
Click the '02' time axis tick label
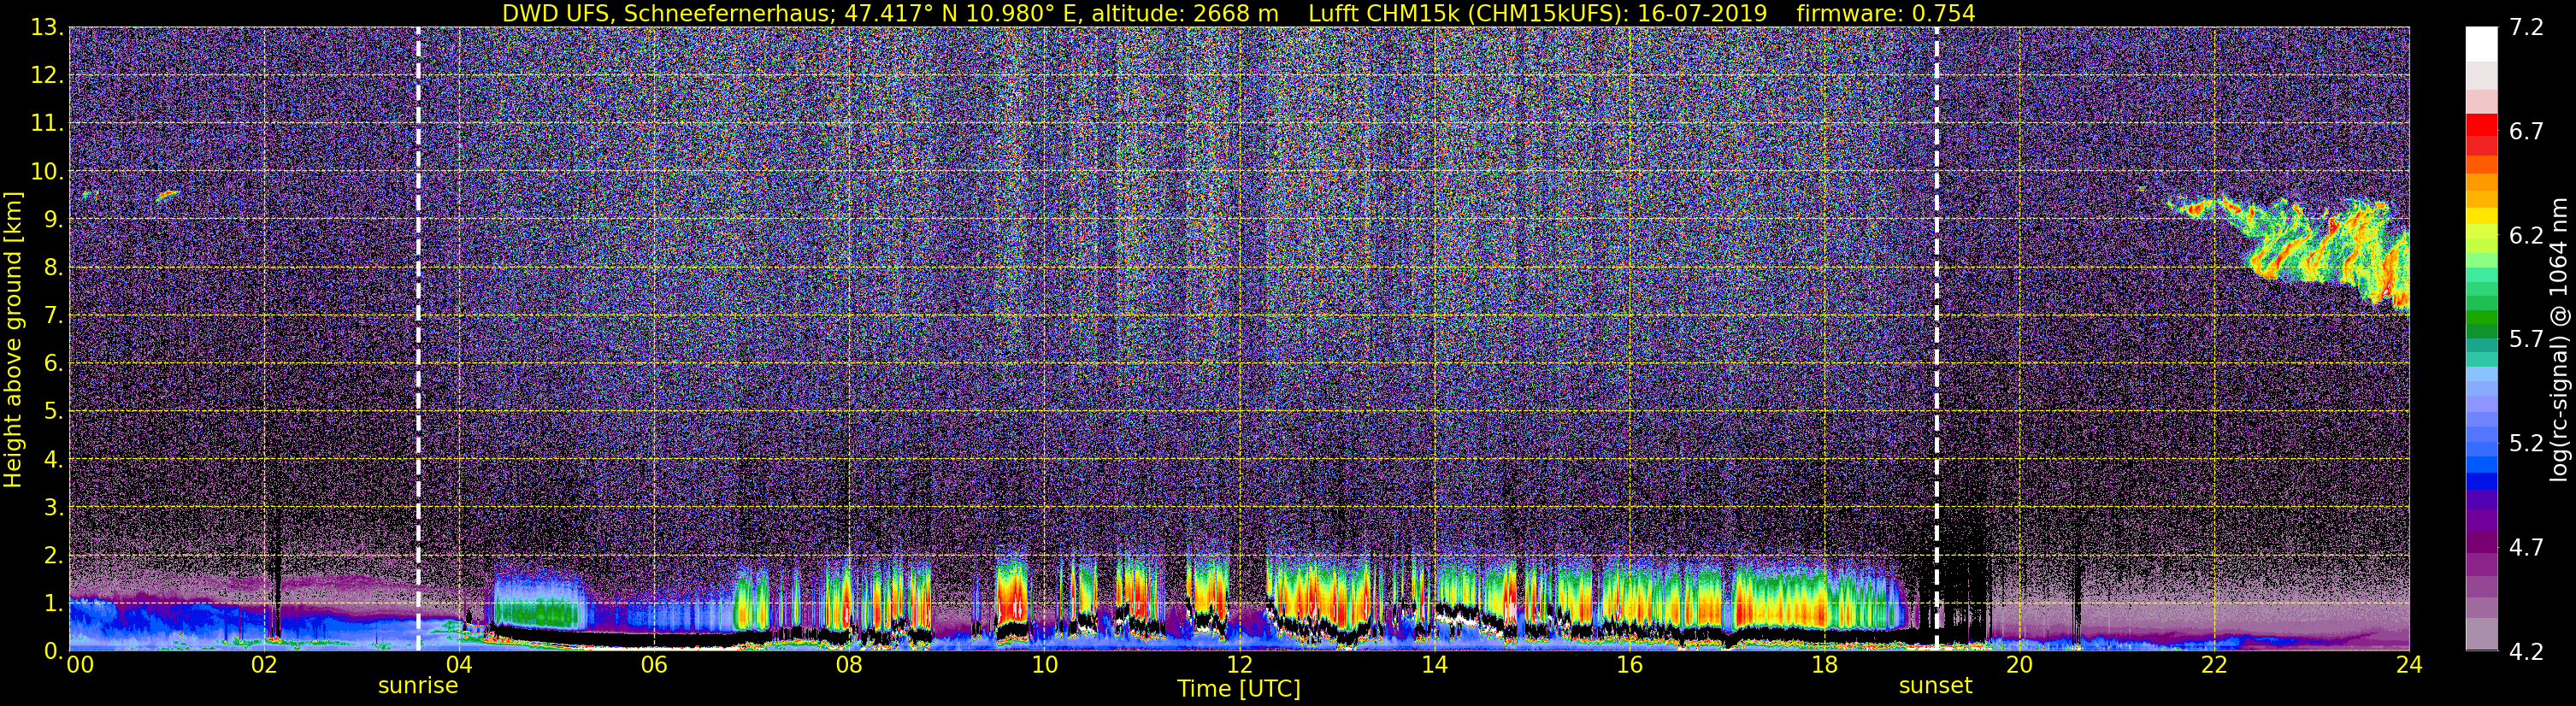(x=264, y=665)
